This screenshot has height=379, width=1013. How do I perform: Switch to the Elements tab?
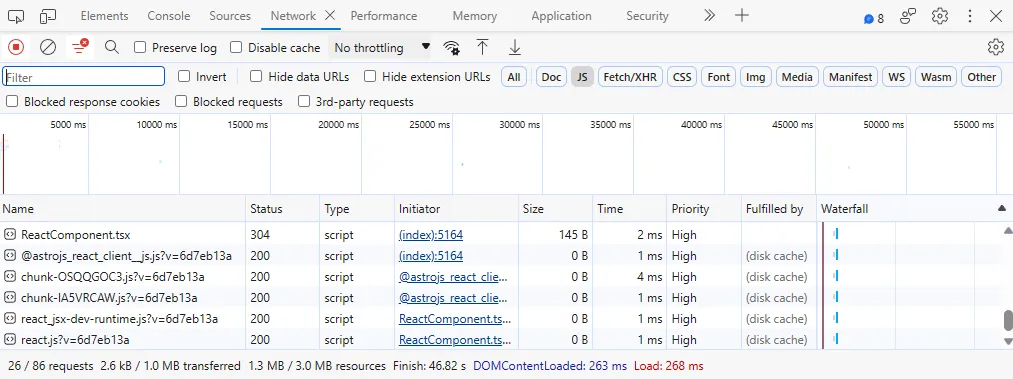tap(104, 16)
